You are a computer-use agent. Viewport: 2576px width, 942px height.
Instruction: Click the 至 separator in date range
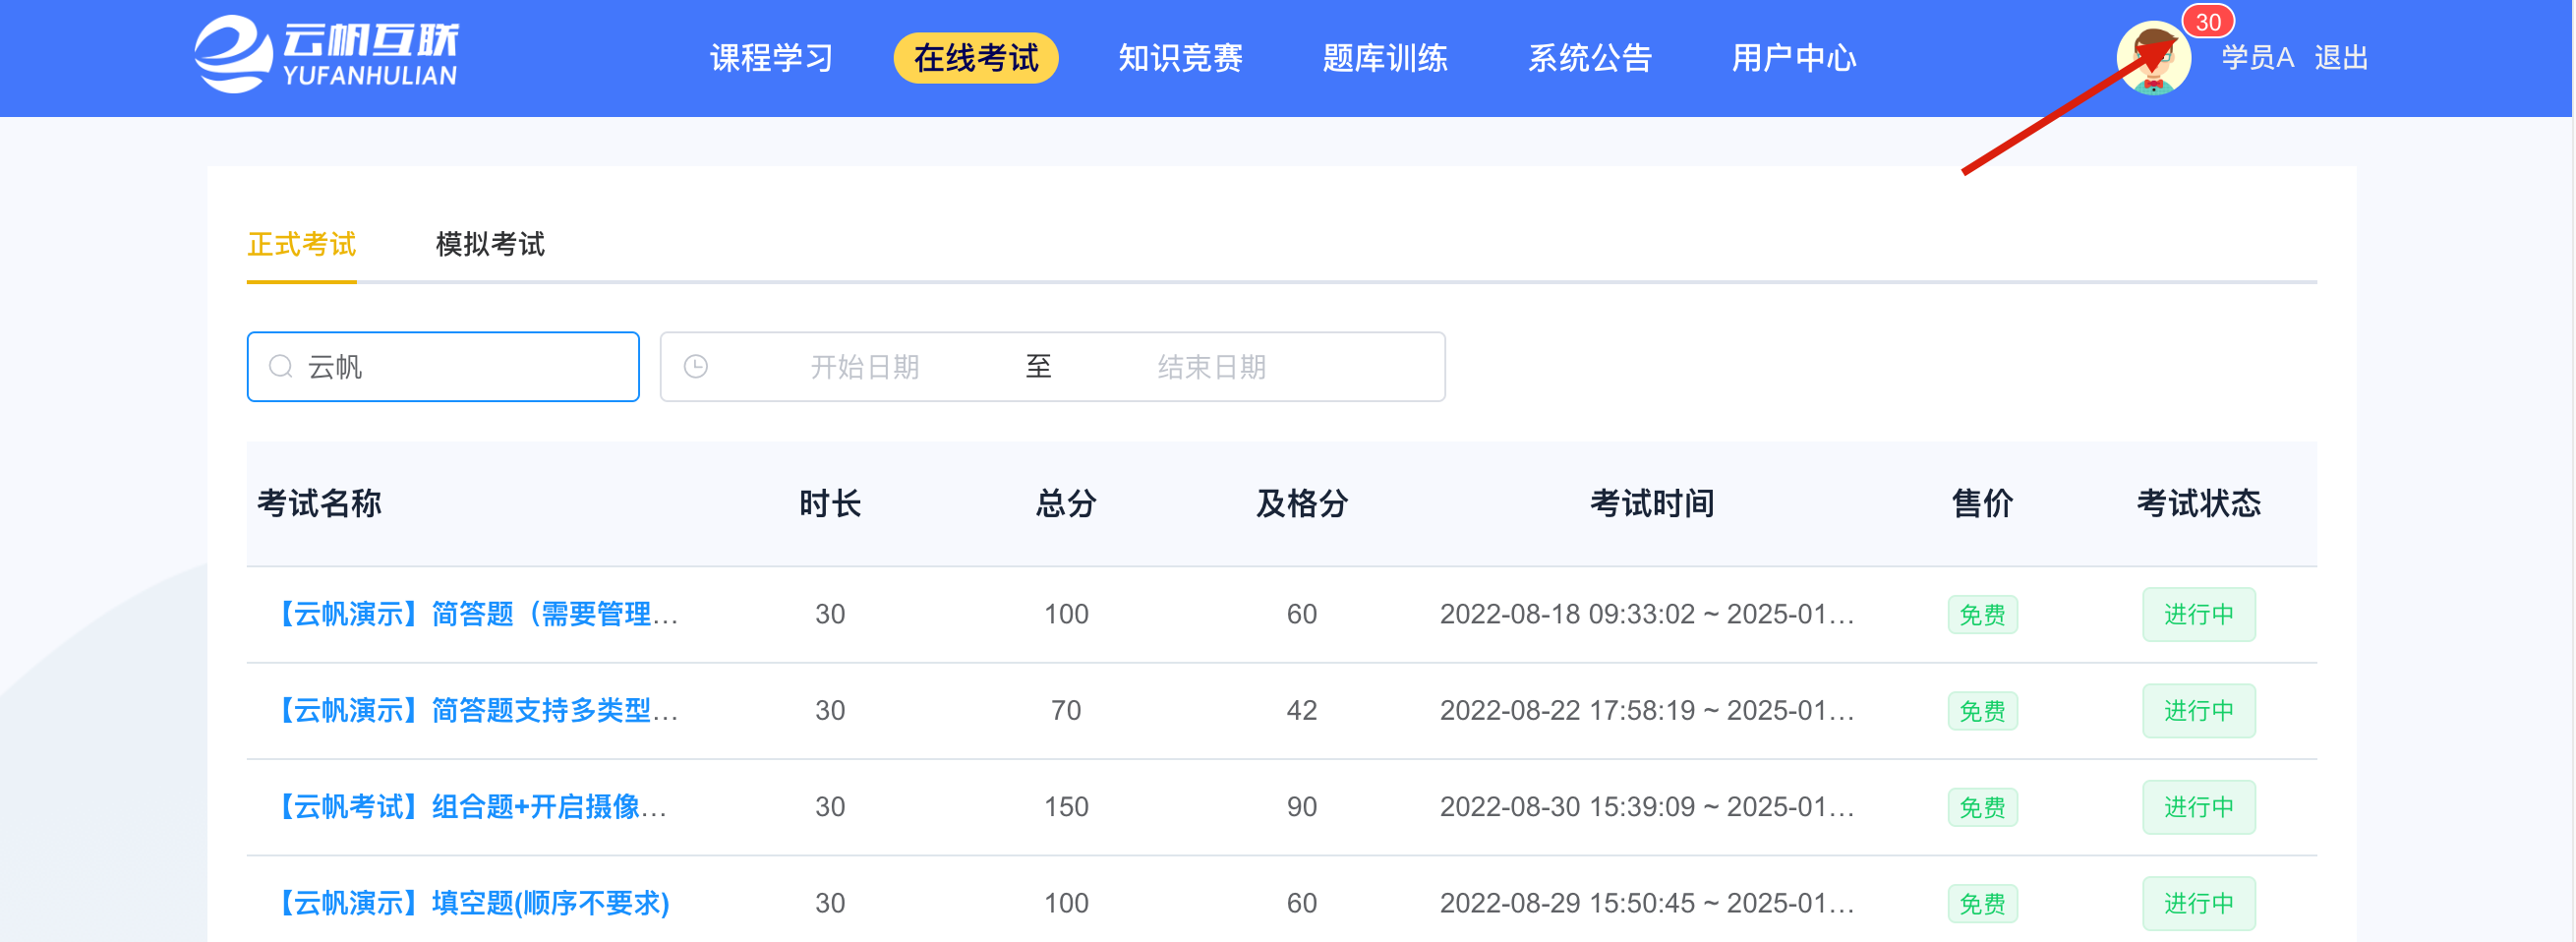coord(1038,367)
